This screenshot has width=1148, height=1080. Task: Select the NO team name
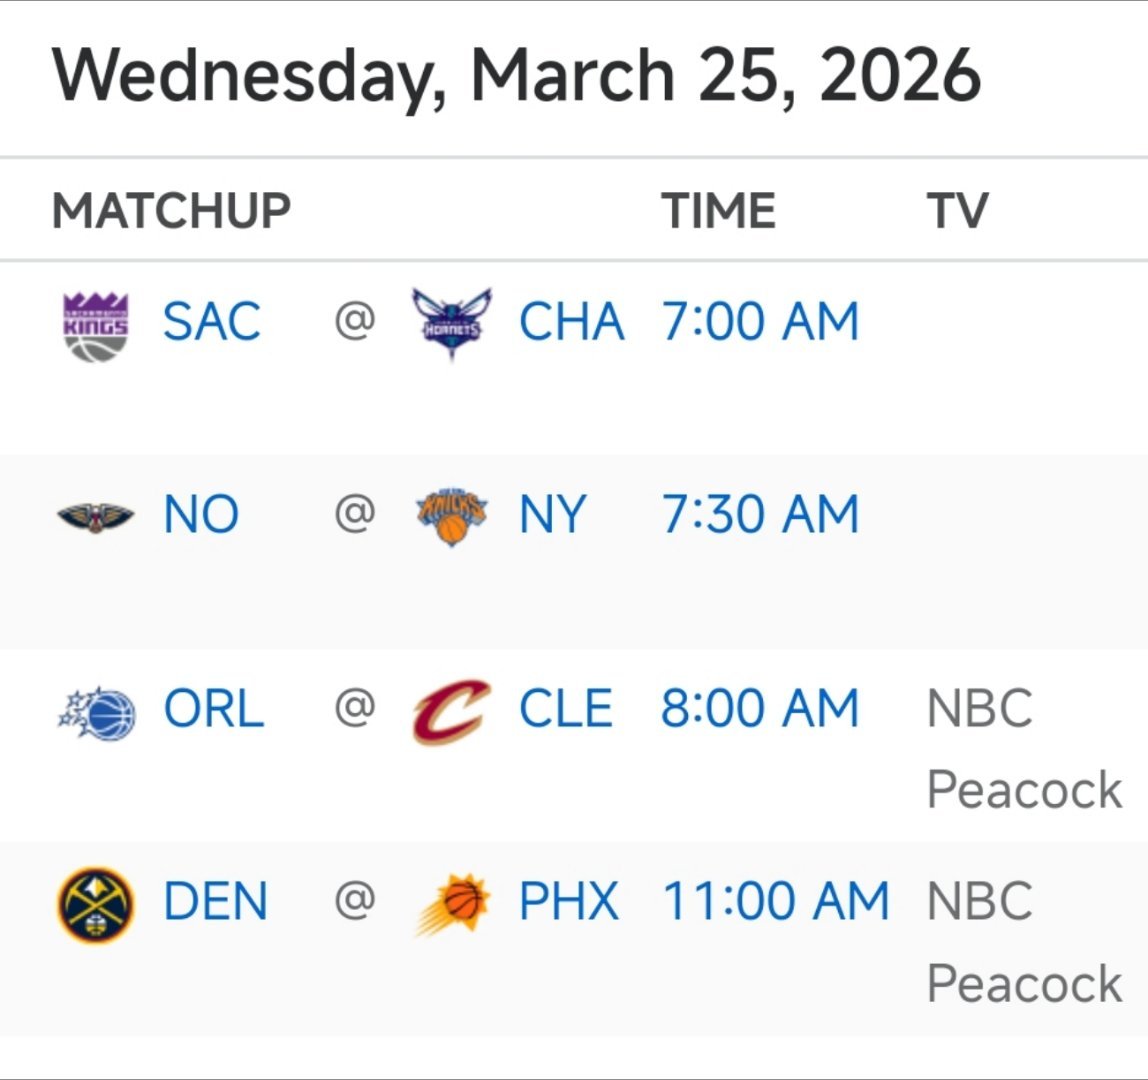tap(201, 515)
